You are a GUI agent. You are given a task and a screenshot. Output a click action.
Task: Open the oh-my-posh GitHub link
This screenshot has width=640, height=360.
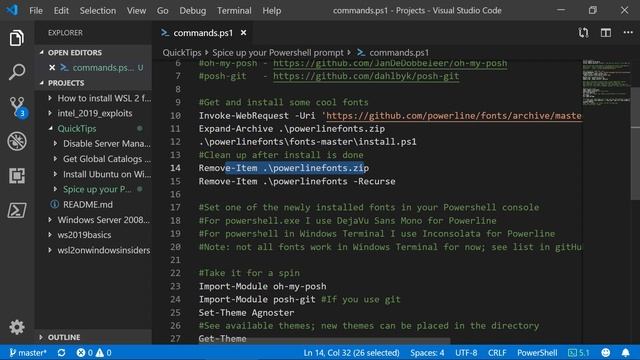[x=390, y=63]
